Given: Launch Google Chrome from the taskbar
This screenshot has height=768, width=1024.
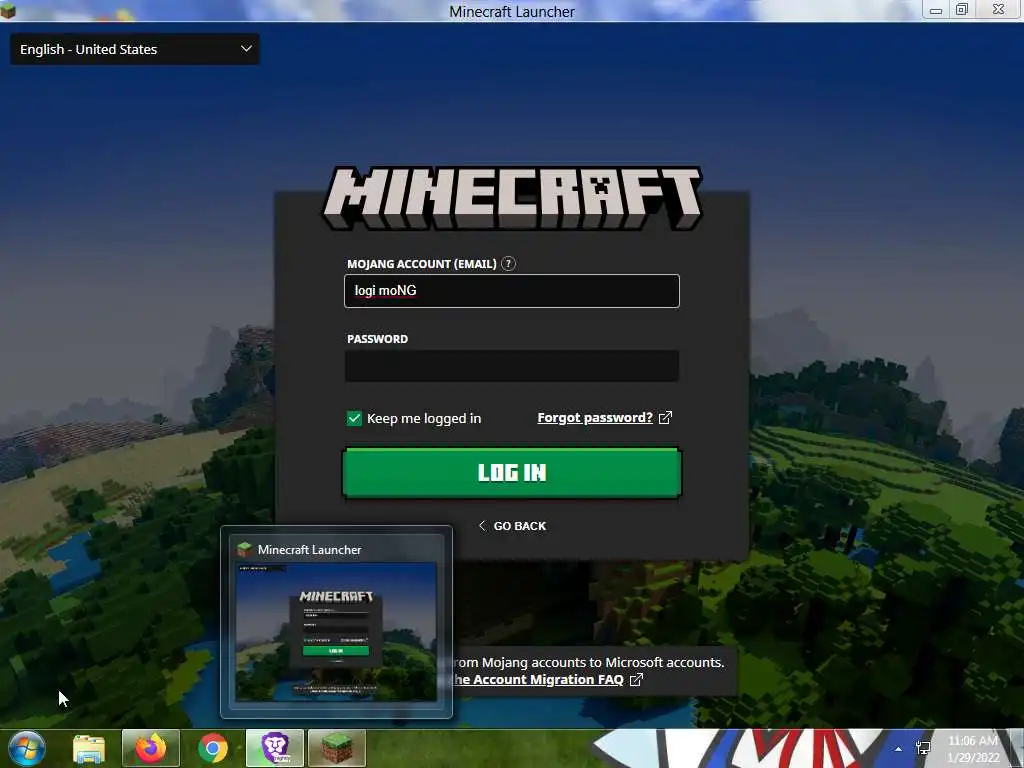Looking at the screenshot, I should [213, 748].
